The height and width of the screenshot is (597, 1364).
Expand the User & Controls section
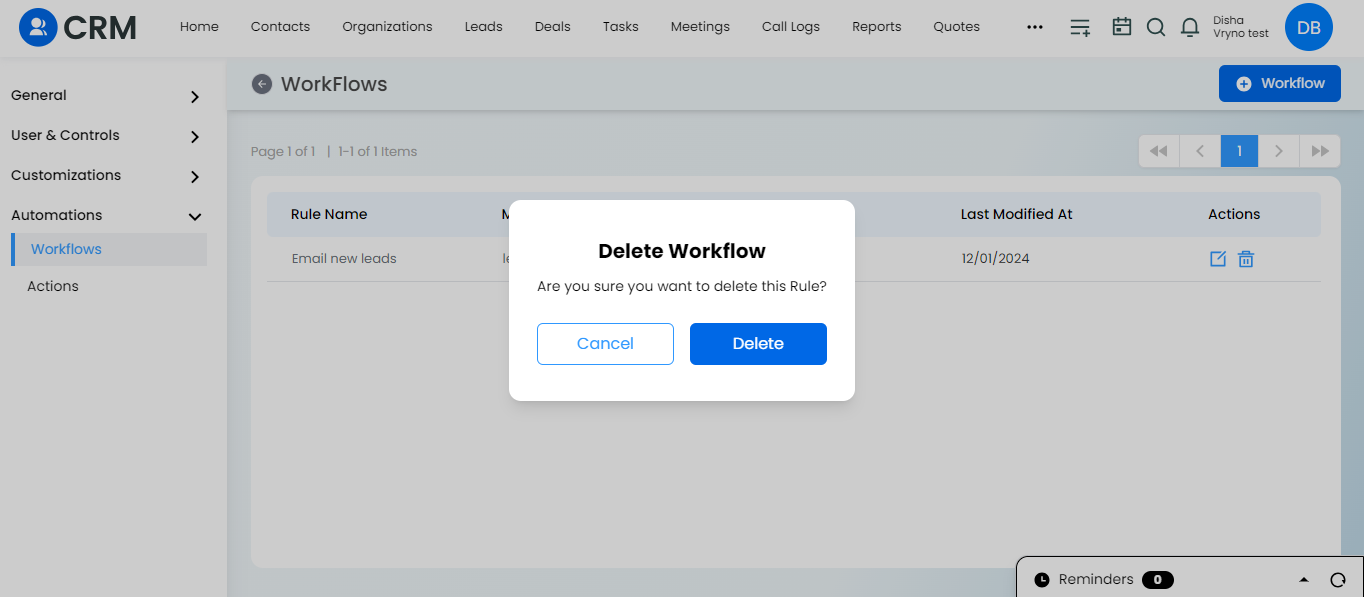pos(195,137)
